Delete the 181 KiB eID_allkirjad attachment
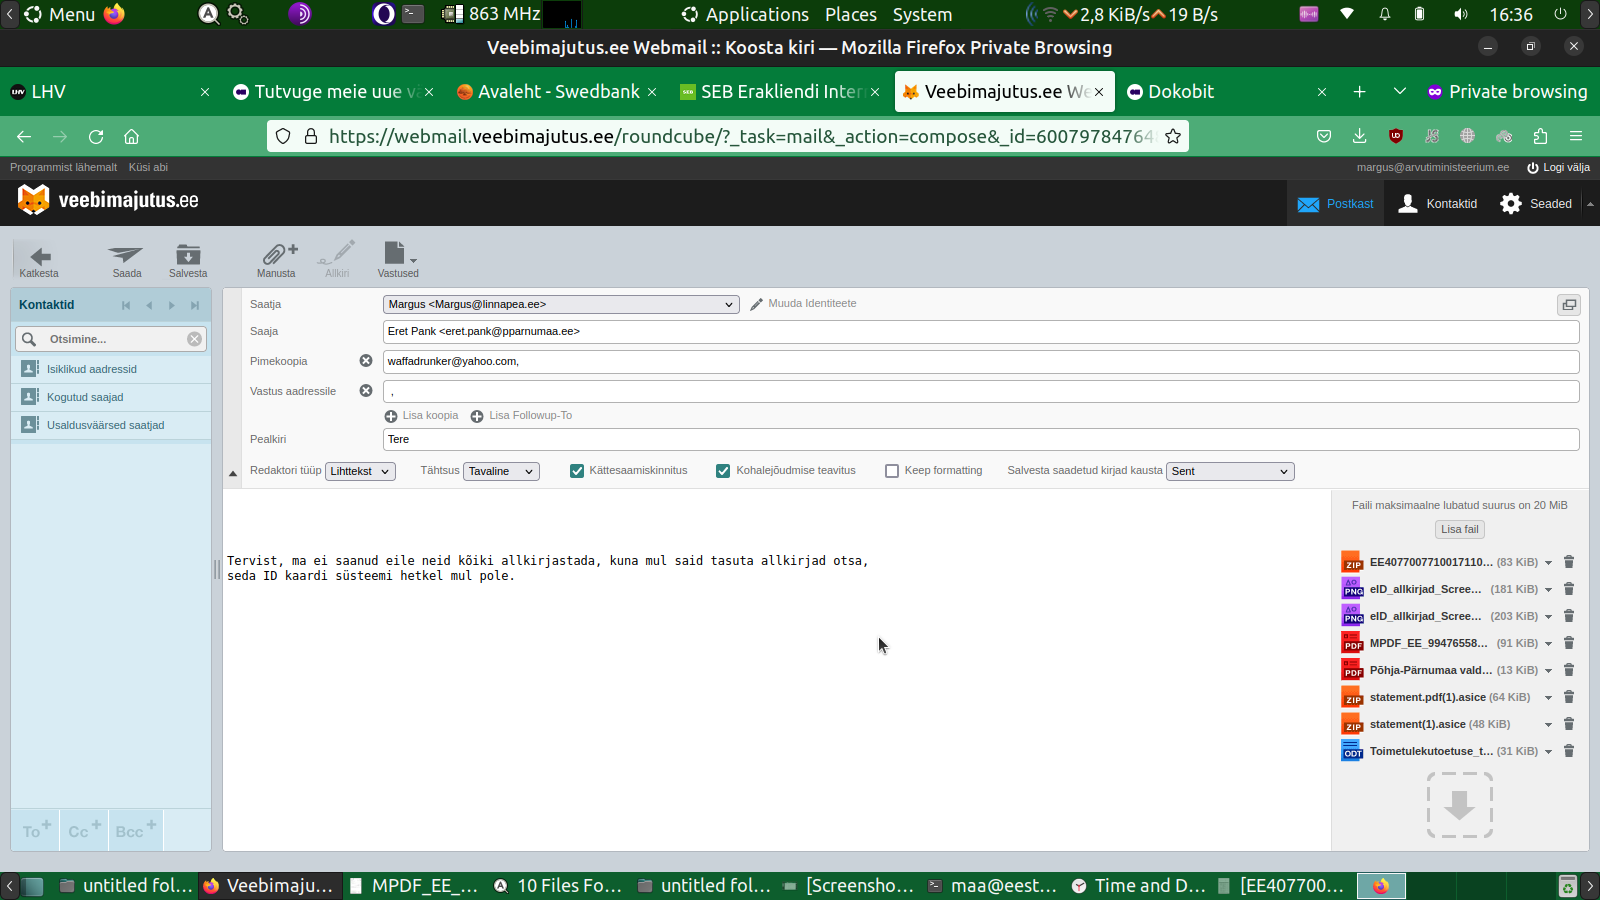 1569,589
